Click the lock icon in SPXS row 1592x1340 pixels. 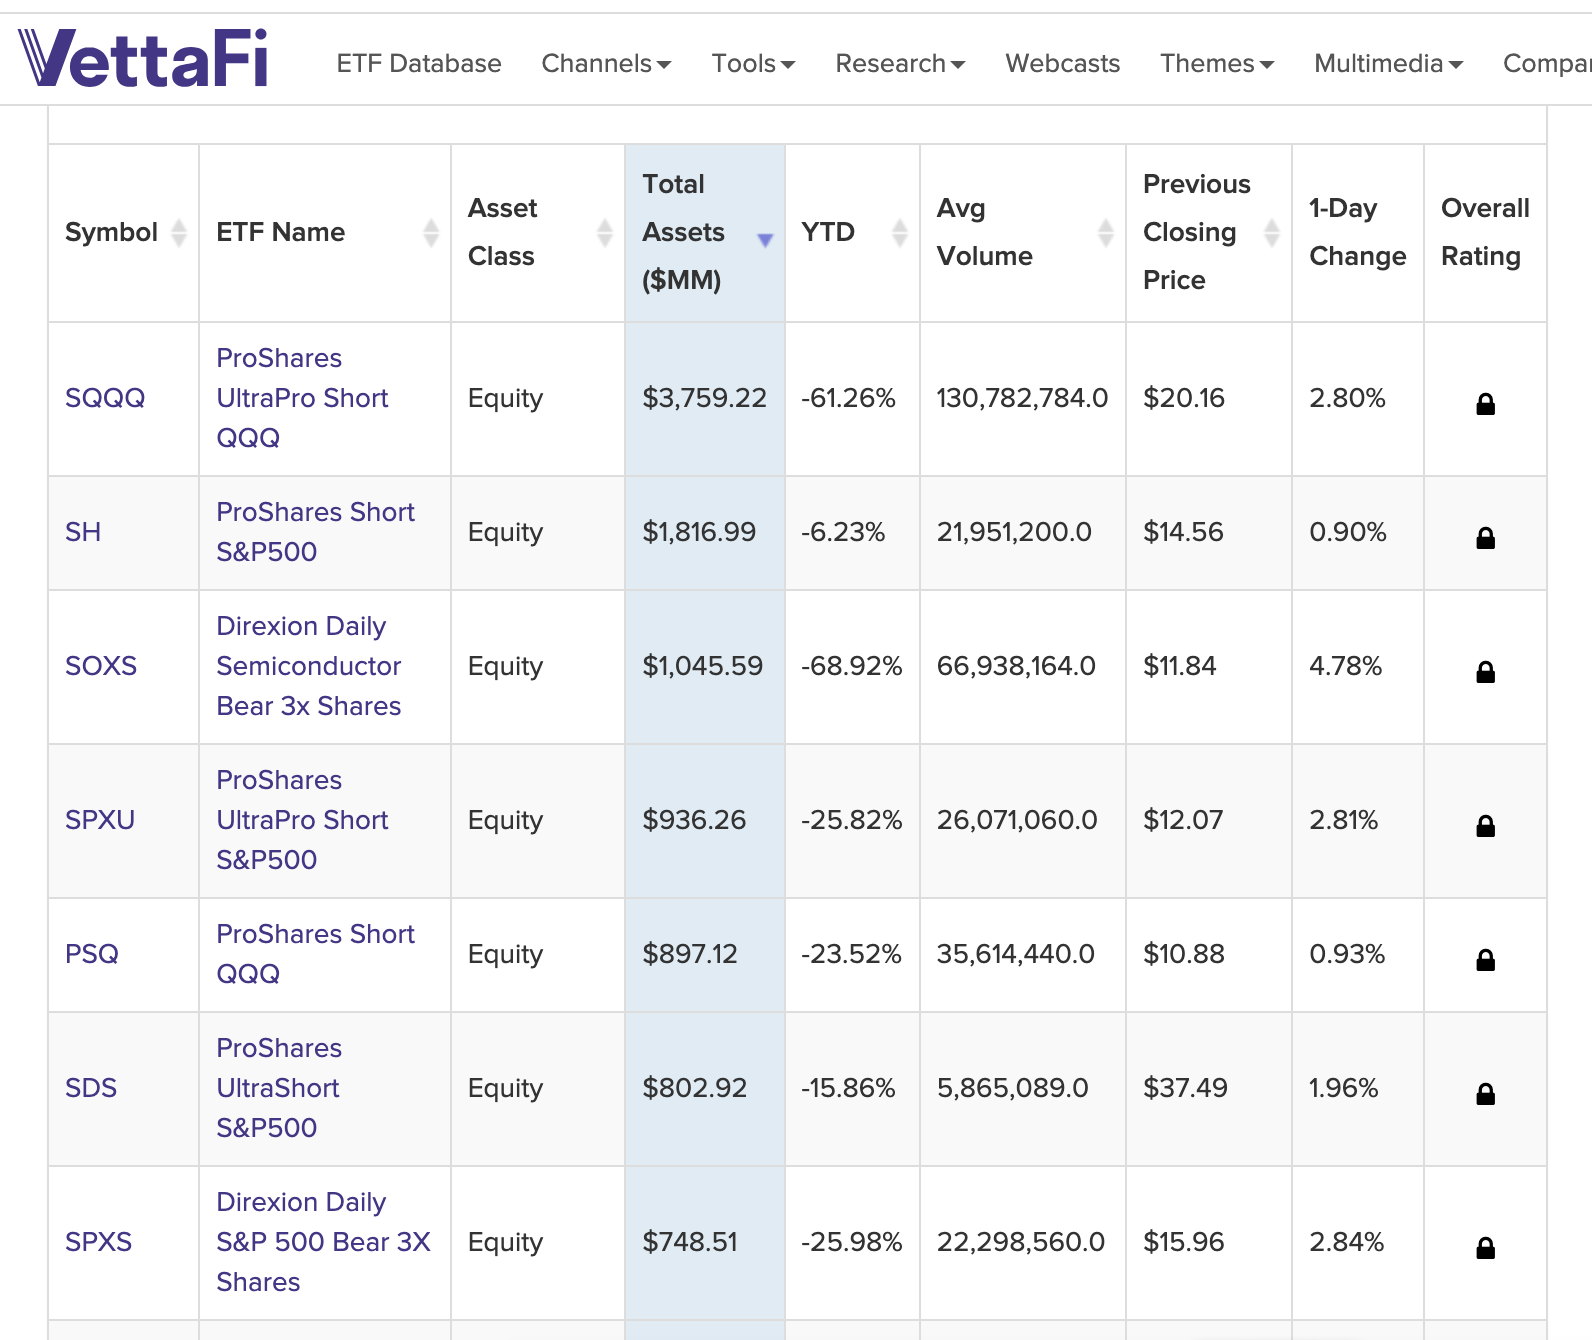point(1485,1248)
